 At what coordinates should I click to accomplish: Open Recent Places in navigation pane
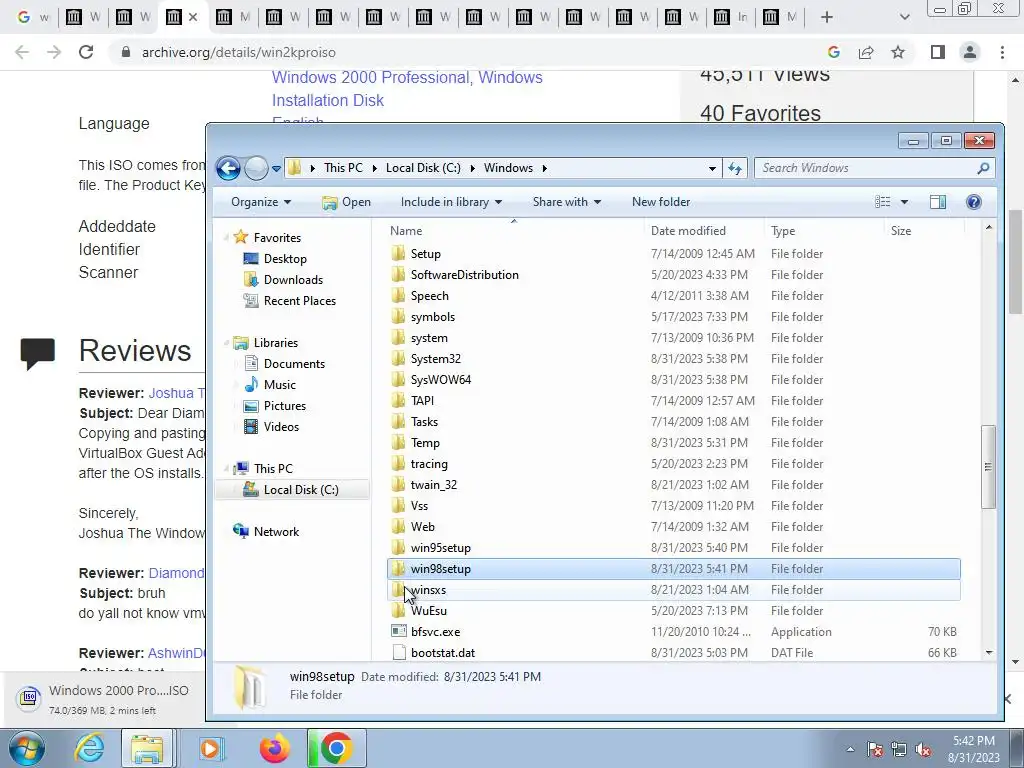[299, 300]
